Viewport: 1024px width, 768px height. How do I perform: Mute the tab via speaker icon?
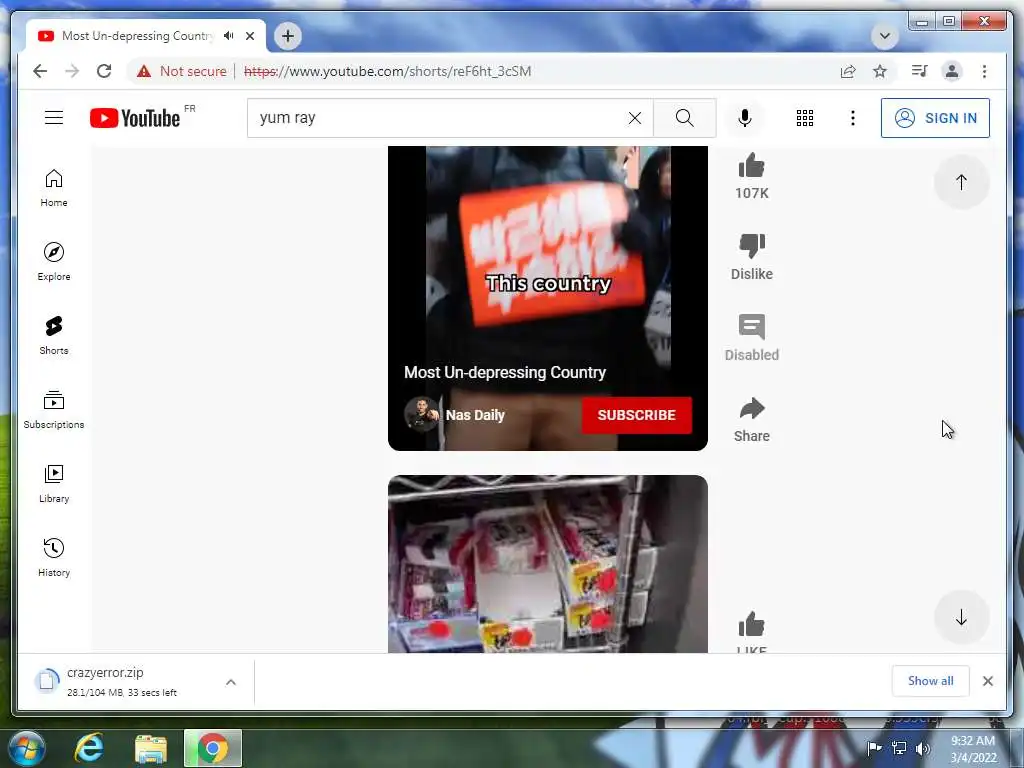point(229,36)
